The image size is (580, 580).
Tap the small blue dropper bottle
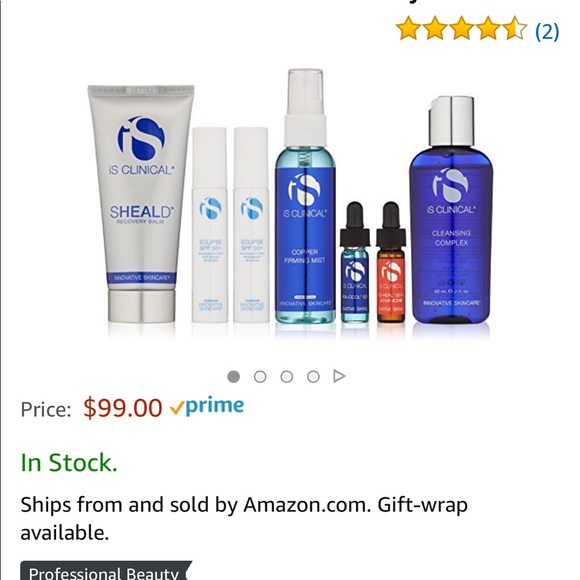pos(355,263)
